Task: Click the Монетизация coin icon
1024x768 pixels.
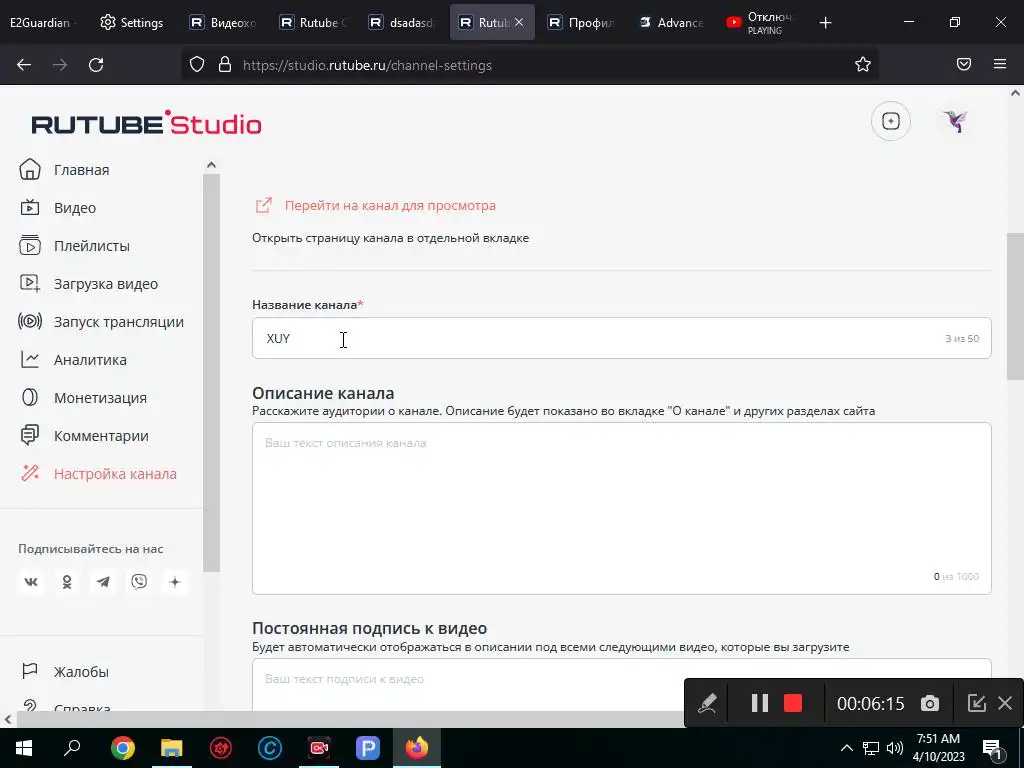Action: coord(29,397)
